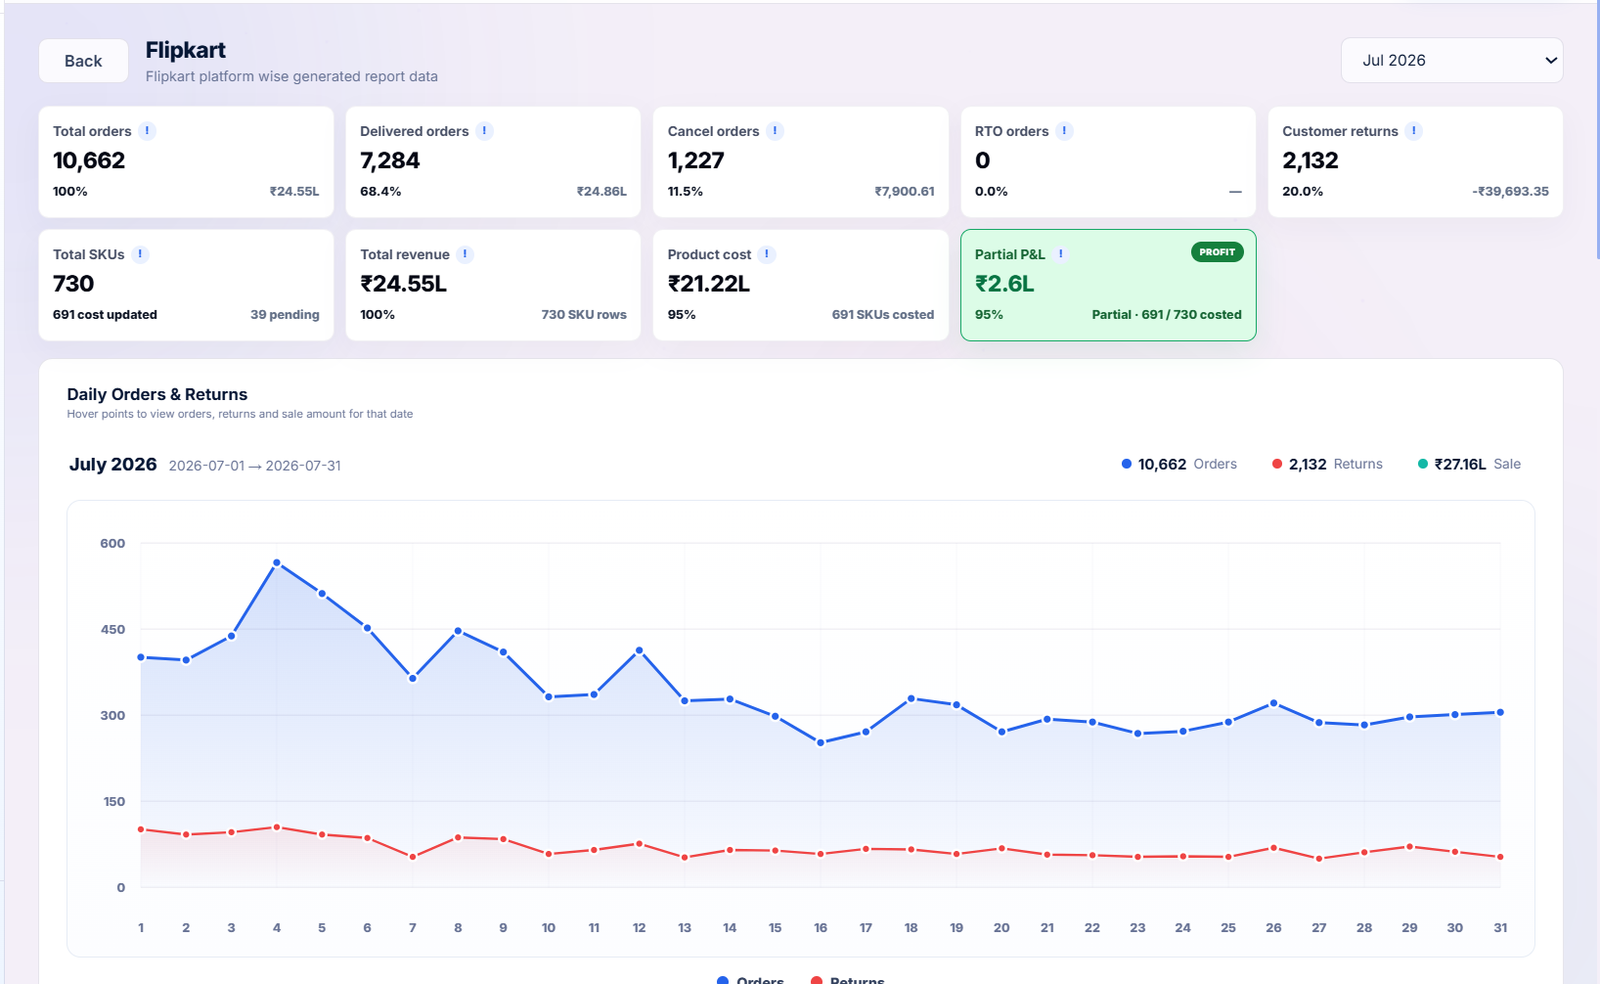Click the orders data point on day 16
This screenshot has height=984, width=1600.
pos(820,743)
